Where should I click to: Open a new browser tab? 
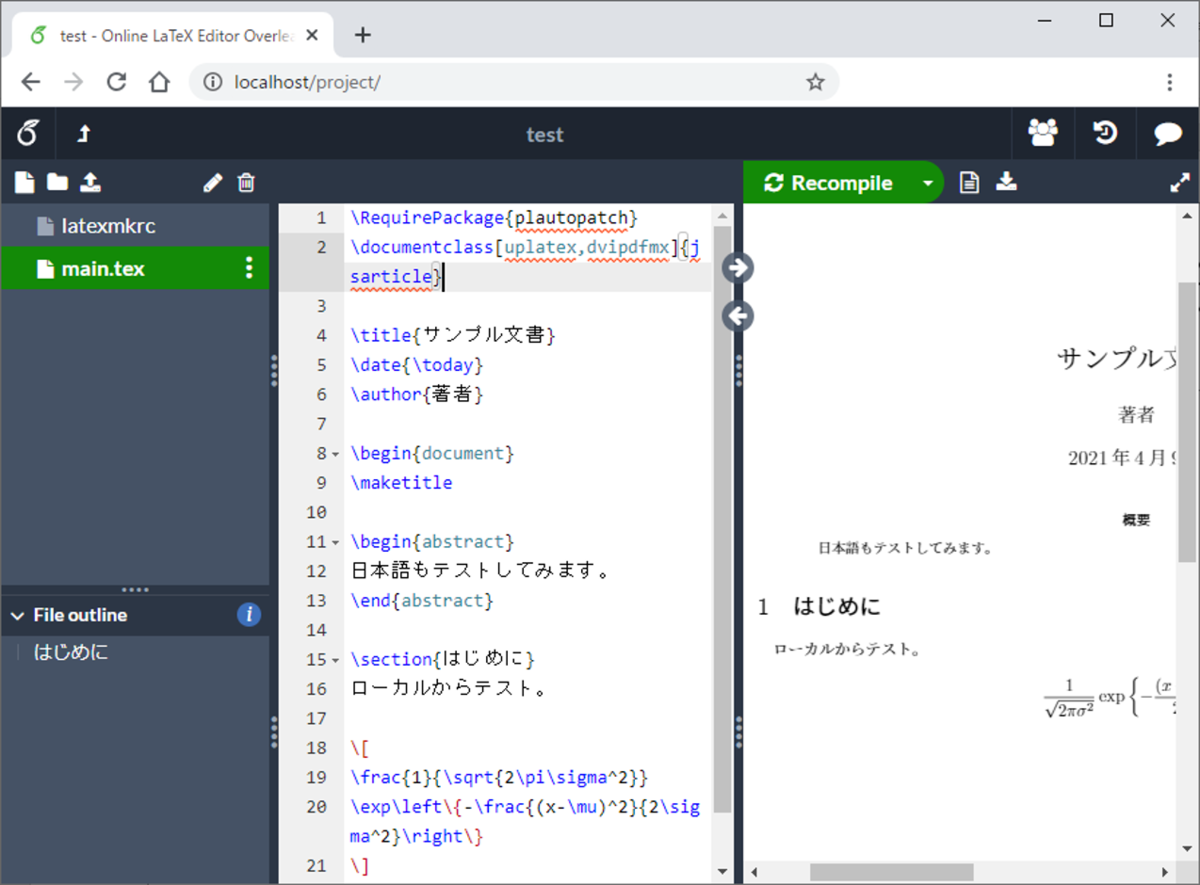363,35
